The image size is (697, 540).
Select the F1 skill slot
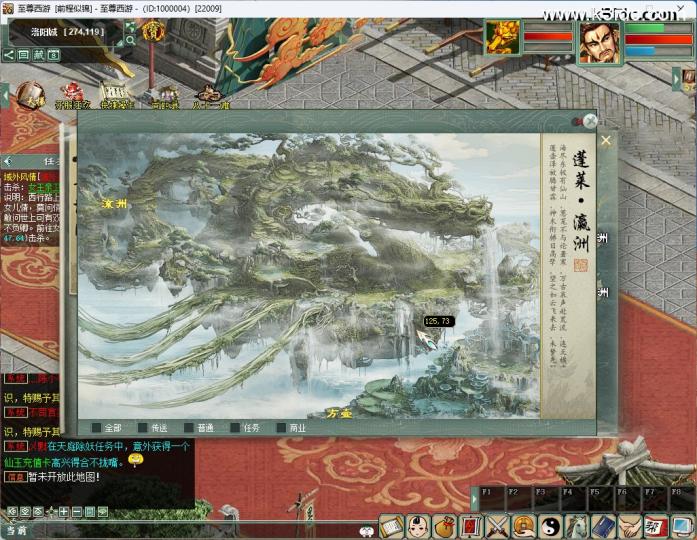pyautogui.click(x=492, y=500)
